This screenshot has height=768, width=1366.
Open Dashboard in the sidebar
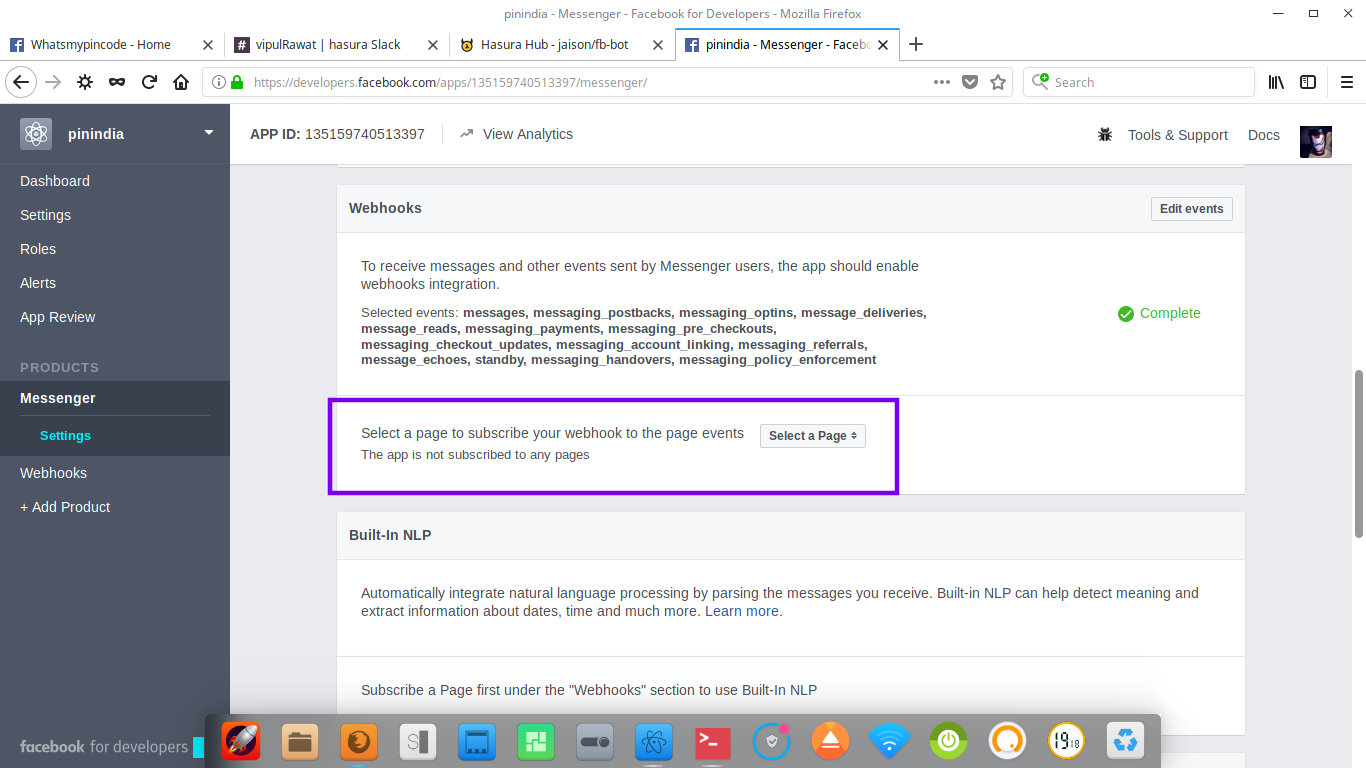point(55,181)
